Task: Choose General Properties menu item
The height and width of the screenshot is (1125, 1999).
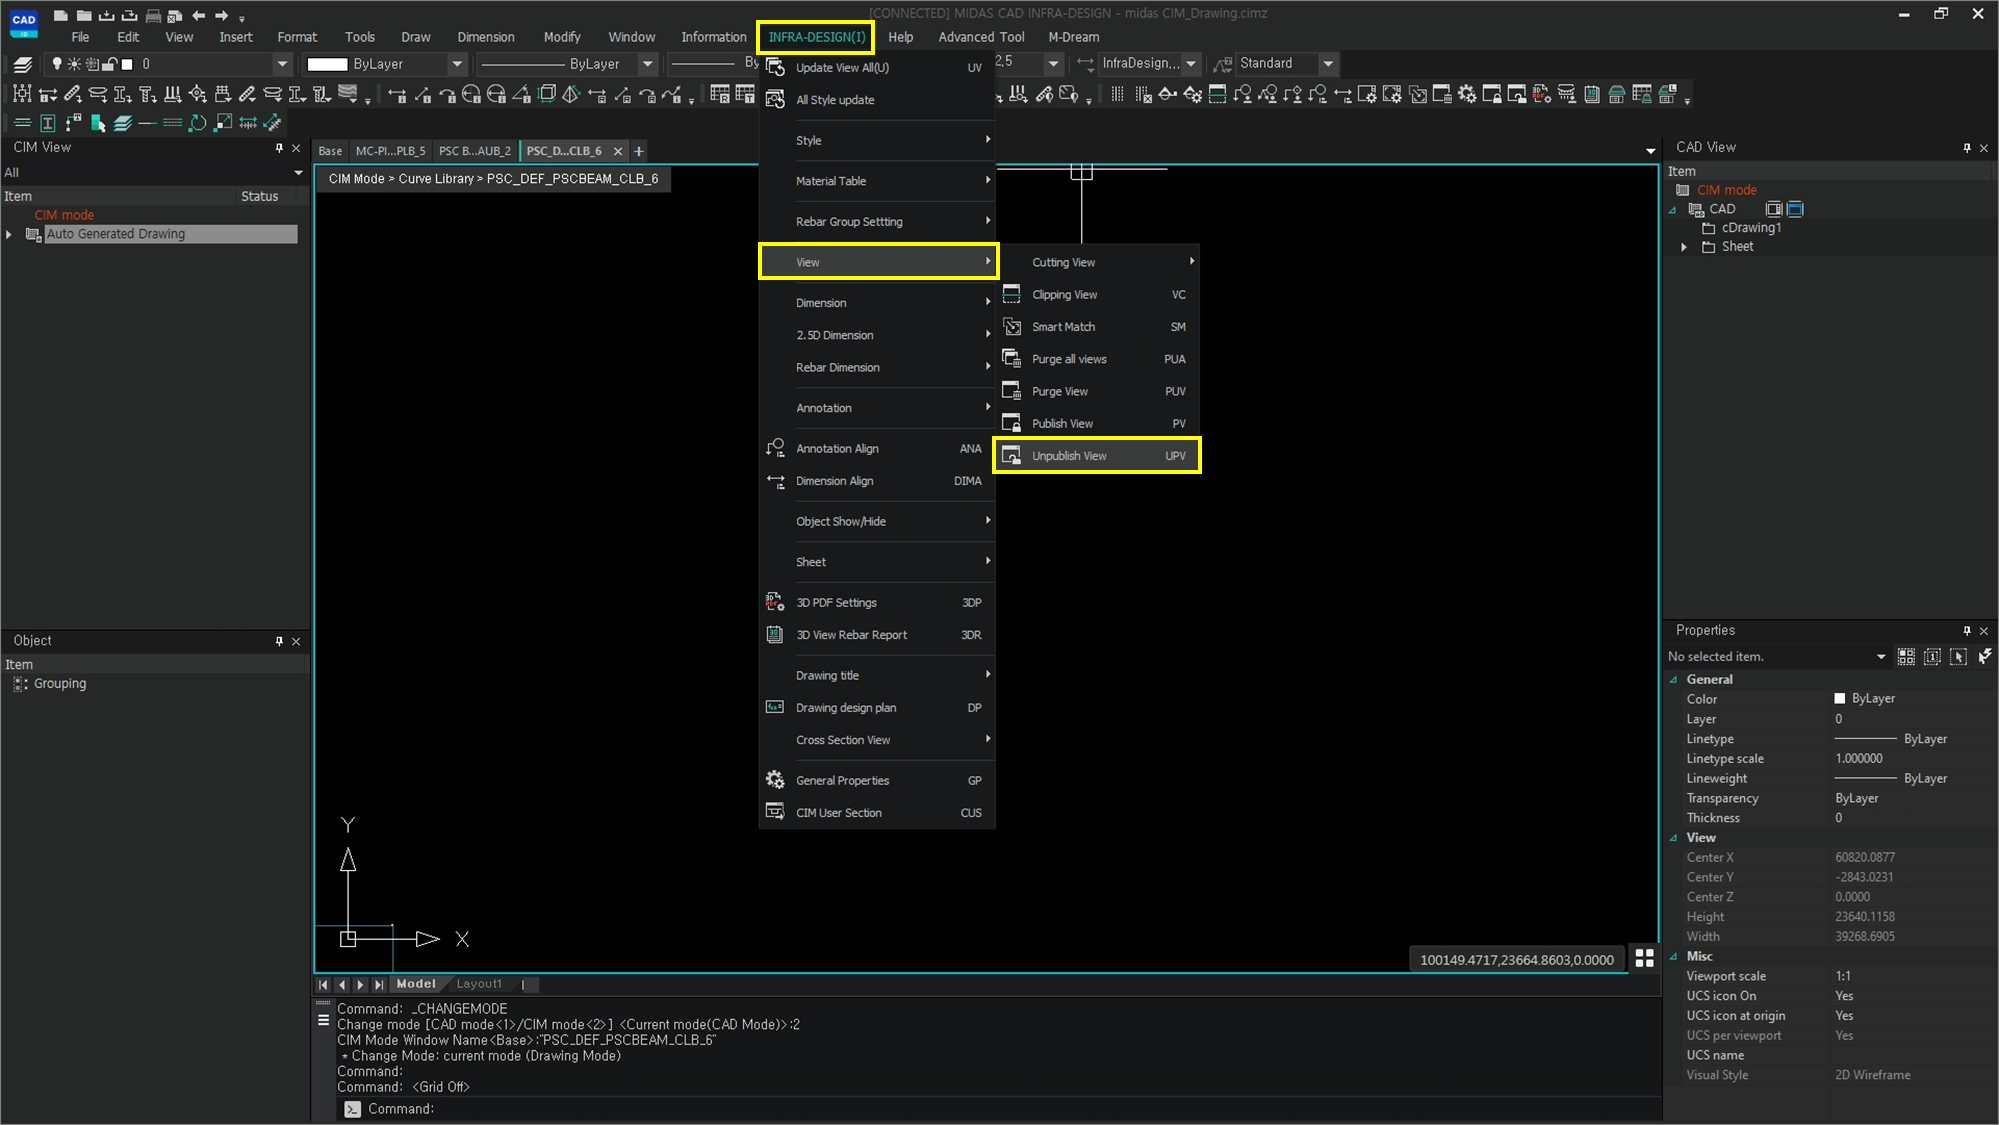Action: coord(877,780)
